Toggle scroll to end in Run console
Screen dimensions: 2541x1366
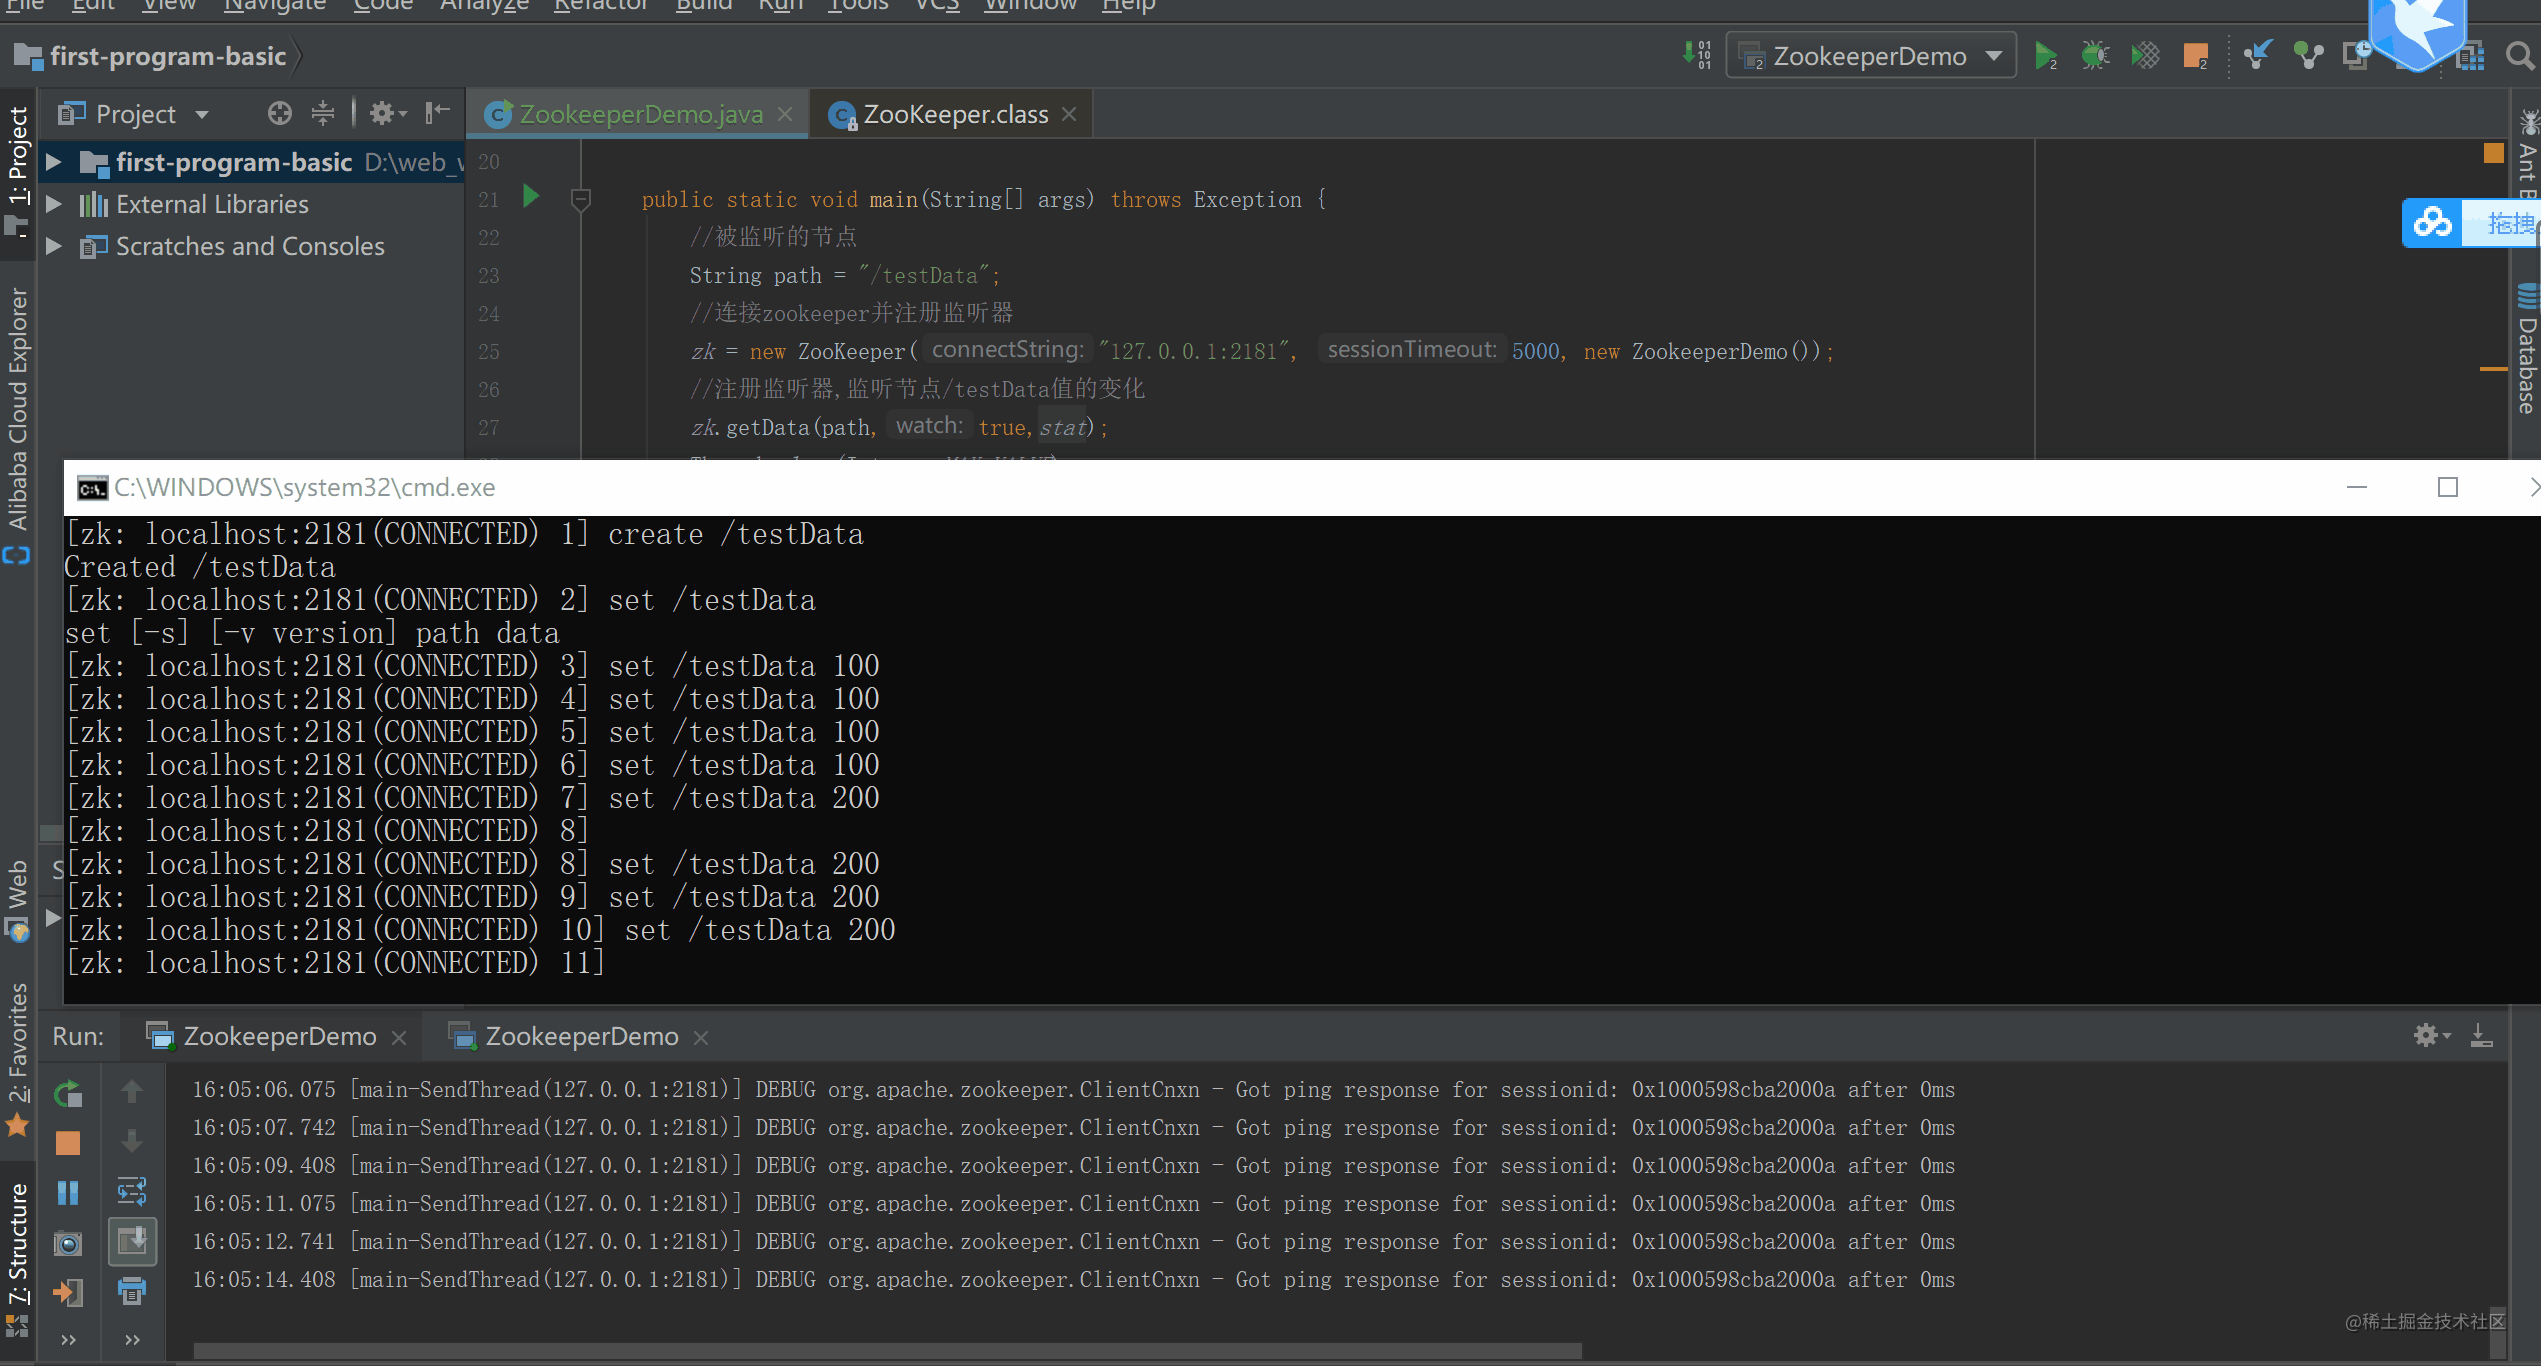coord(132,1241)
